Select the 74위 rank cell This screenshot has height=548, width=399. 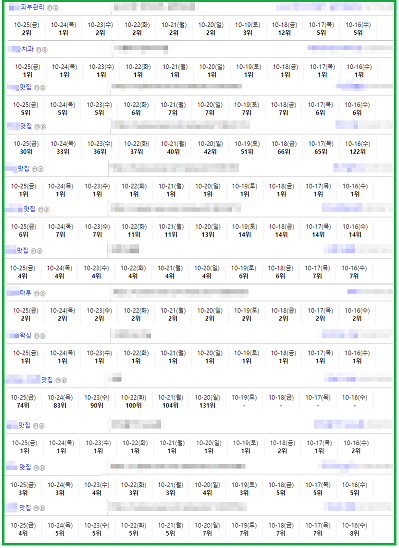point(23,405)
